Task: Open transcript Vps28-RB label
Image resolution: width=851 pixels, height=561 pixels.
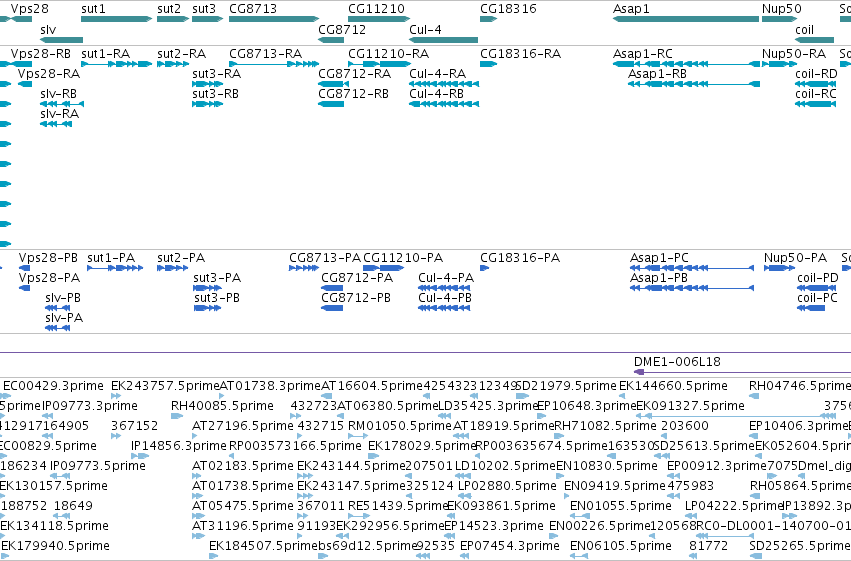Action: [41, 54]
